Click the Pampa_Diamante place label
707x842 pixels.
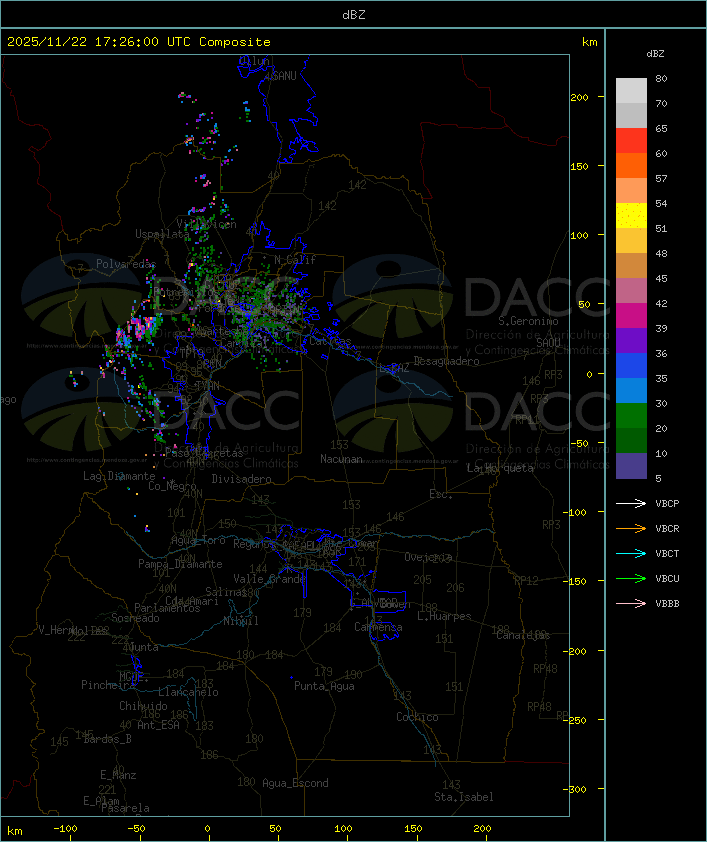click(x=180, y=564)
